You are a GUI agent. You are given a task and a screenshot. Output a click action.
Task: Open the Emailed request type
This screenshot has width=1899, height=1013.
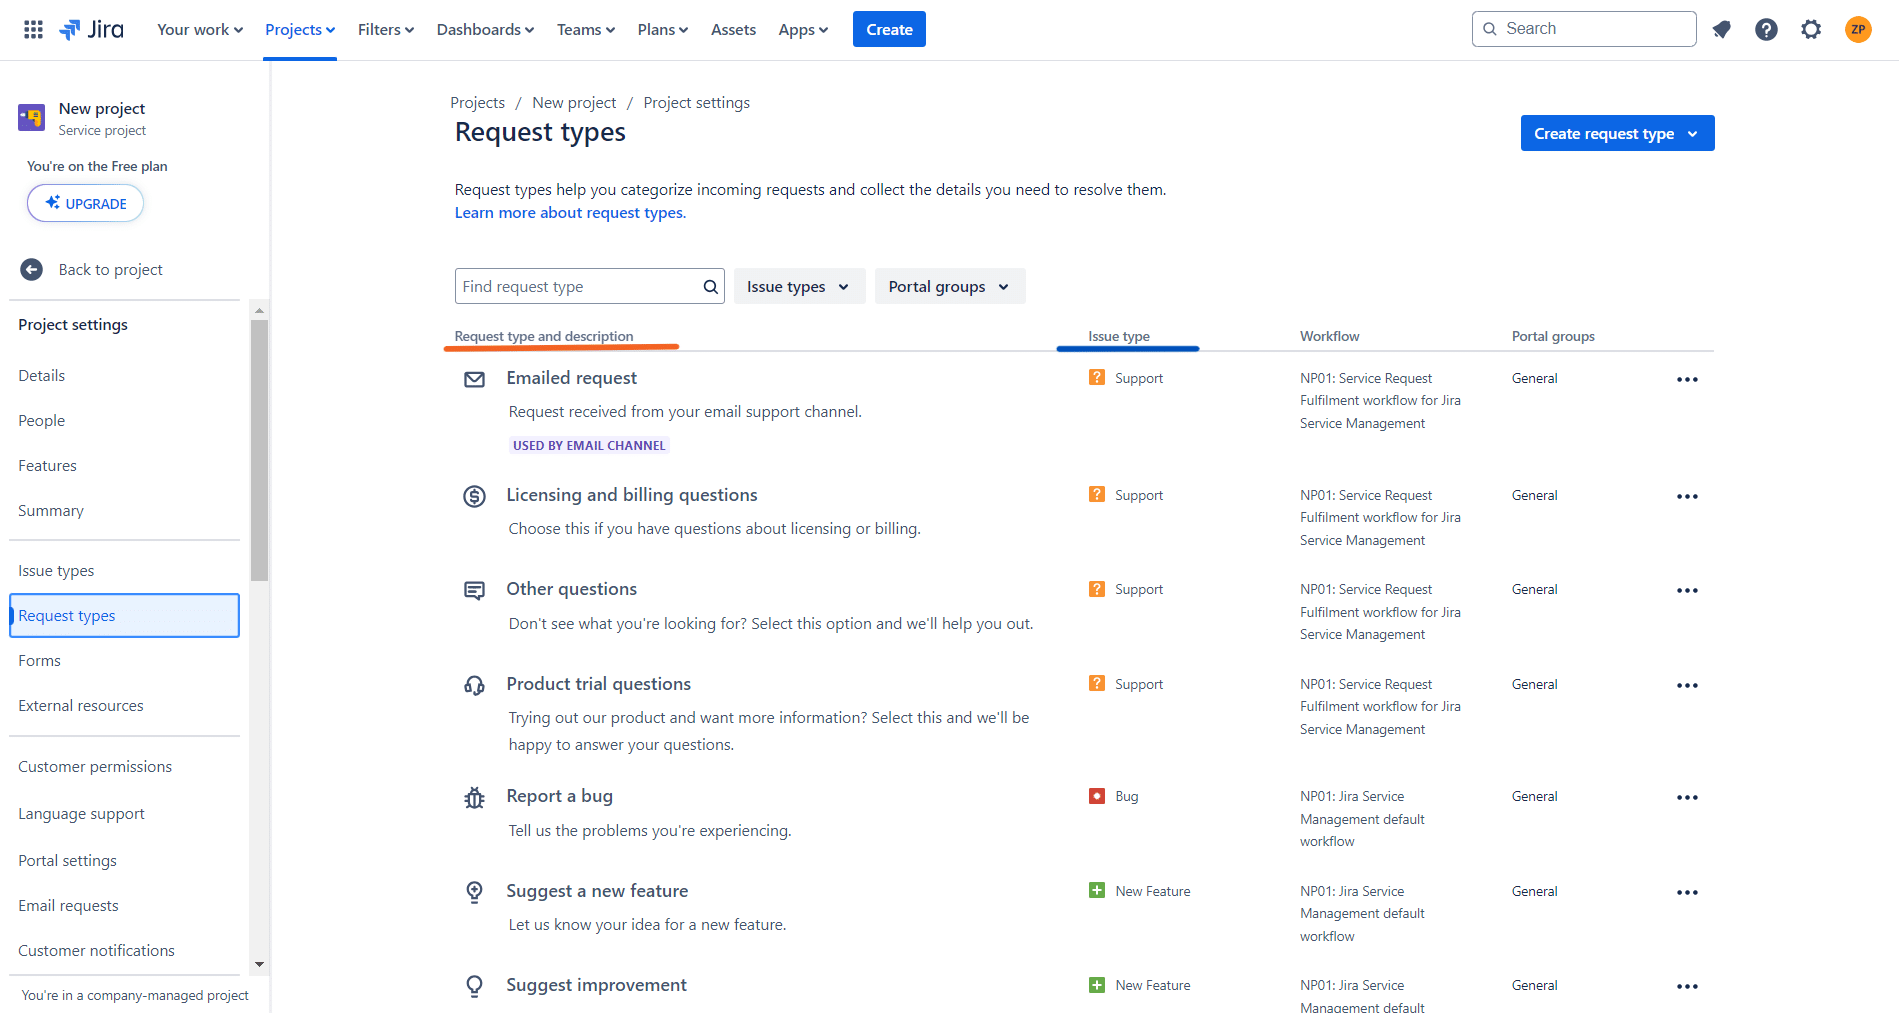coord(571,378)
